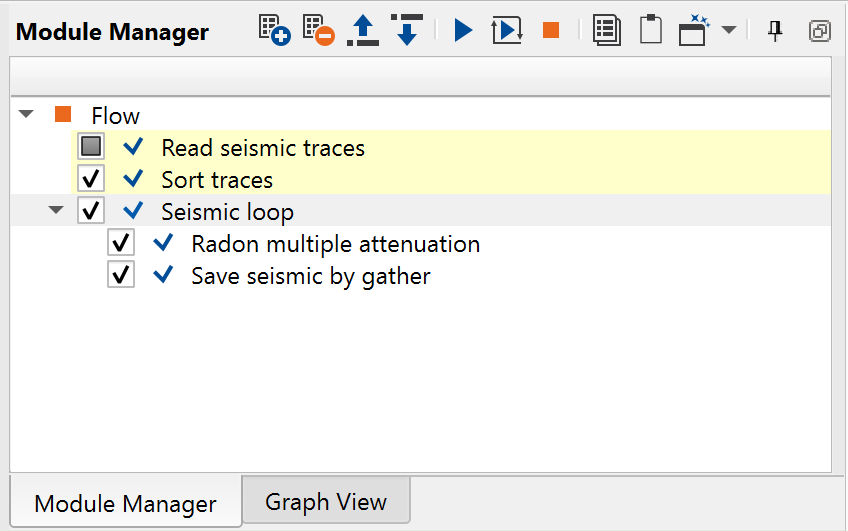
Task: Pin the Module Manager panel
Action: coord(774,31)
